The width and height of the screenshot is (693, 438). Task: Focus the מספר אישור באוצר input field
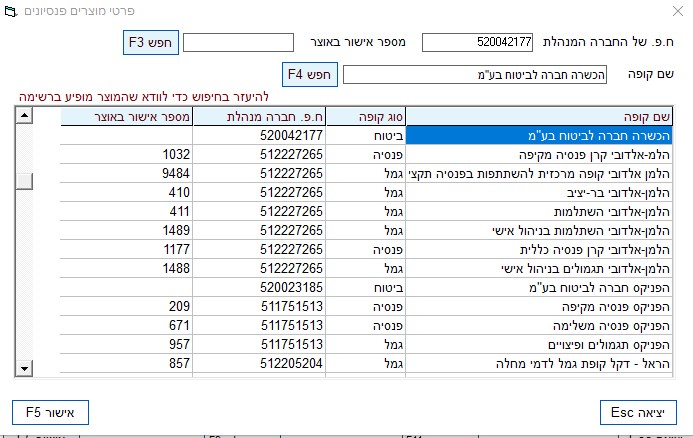click(239, 42)
